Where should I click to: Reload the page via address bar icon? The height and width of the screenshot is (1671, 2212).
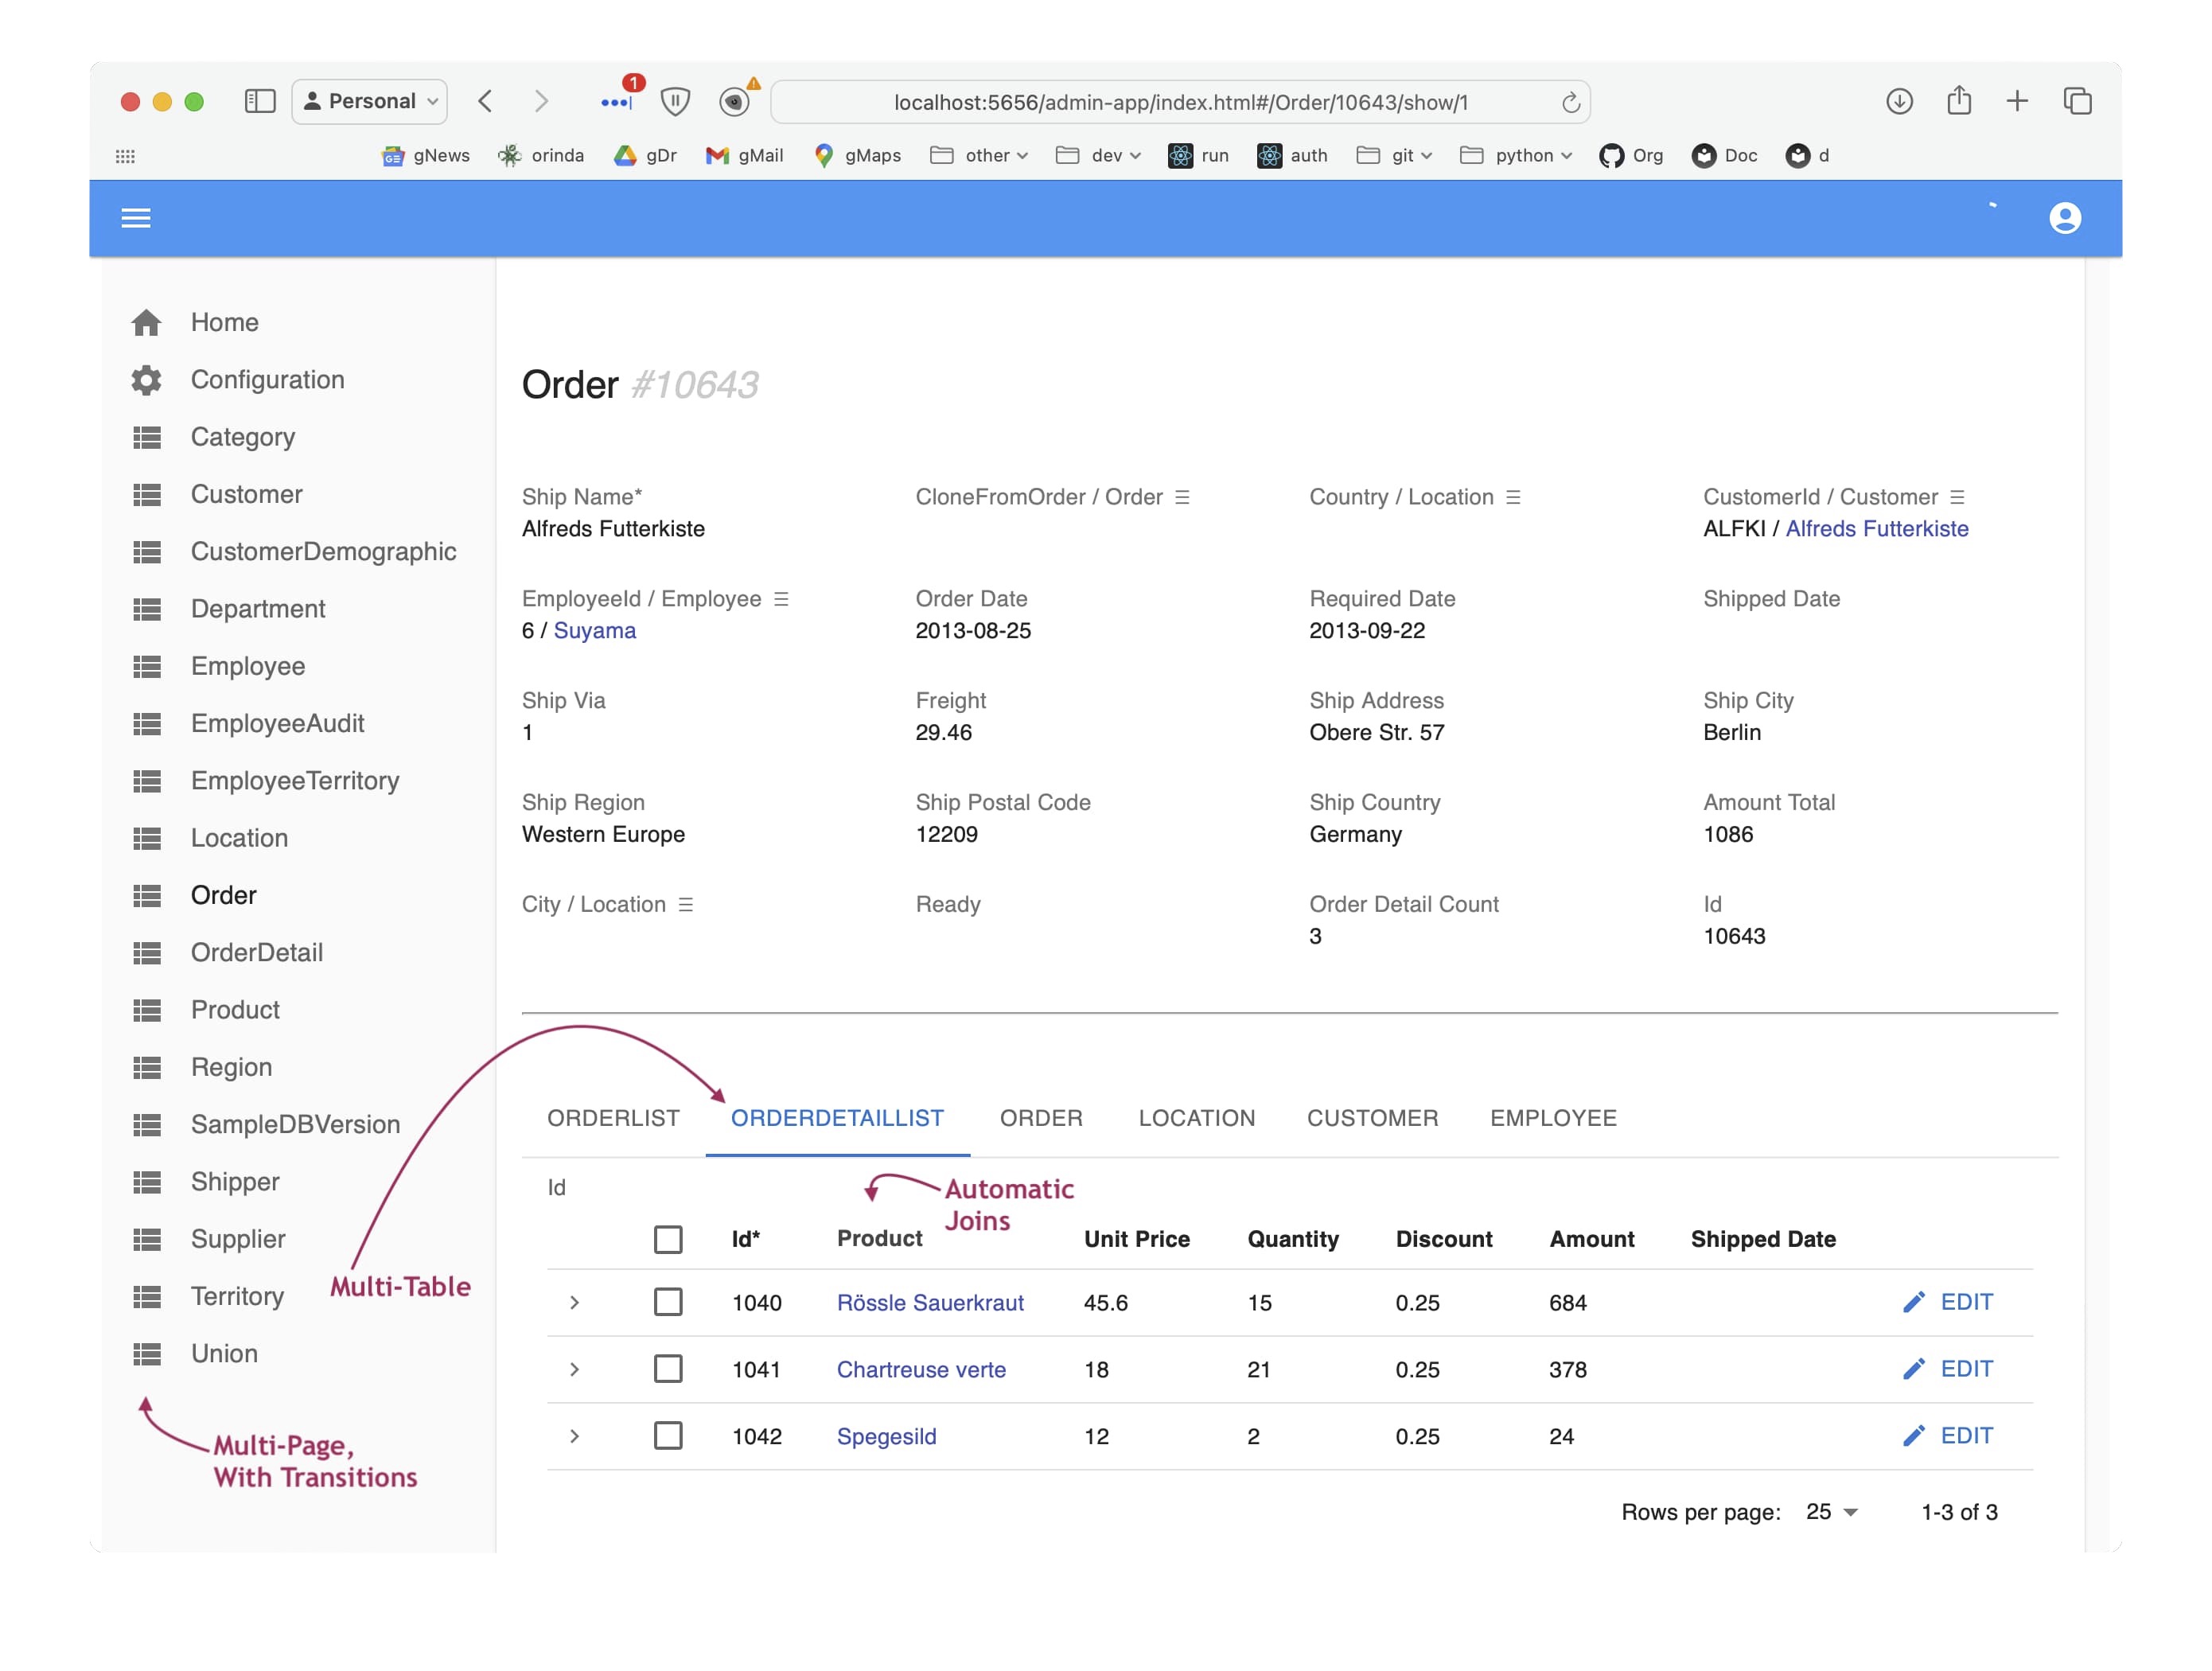tap(1570, 102)
